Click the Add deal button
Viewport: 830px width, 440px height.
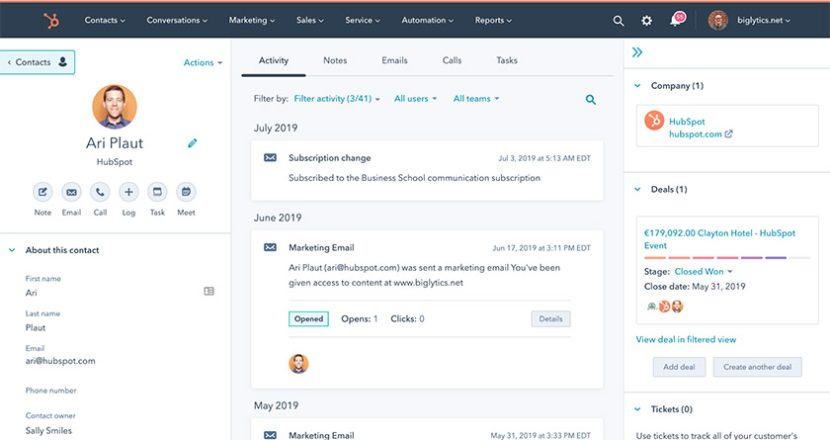679,367
